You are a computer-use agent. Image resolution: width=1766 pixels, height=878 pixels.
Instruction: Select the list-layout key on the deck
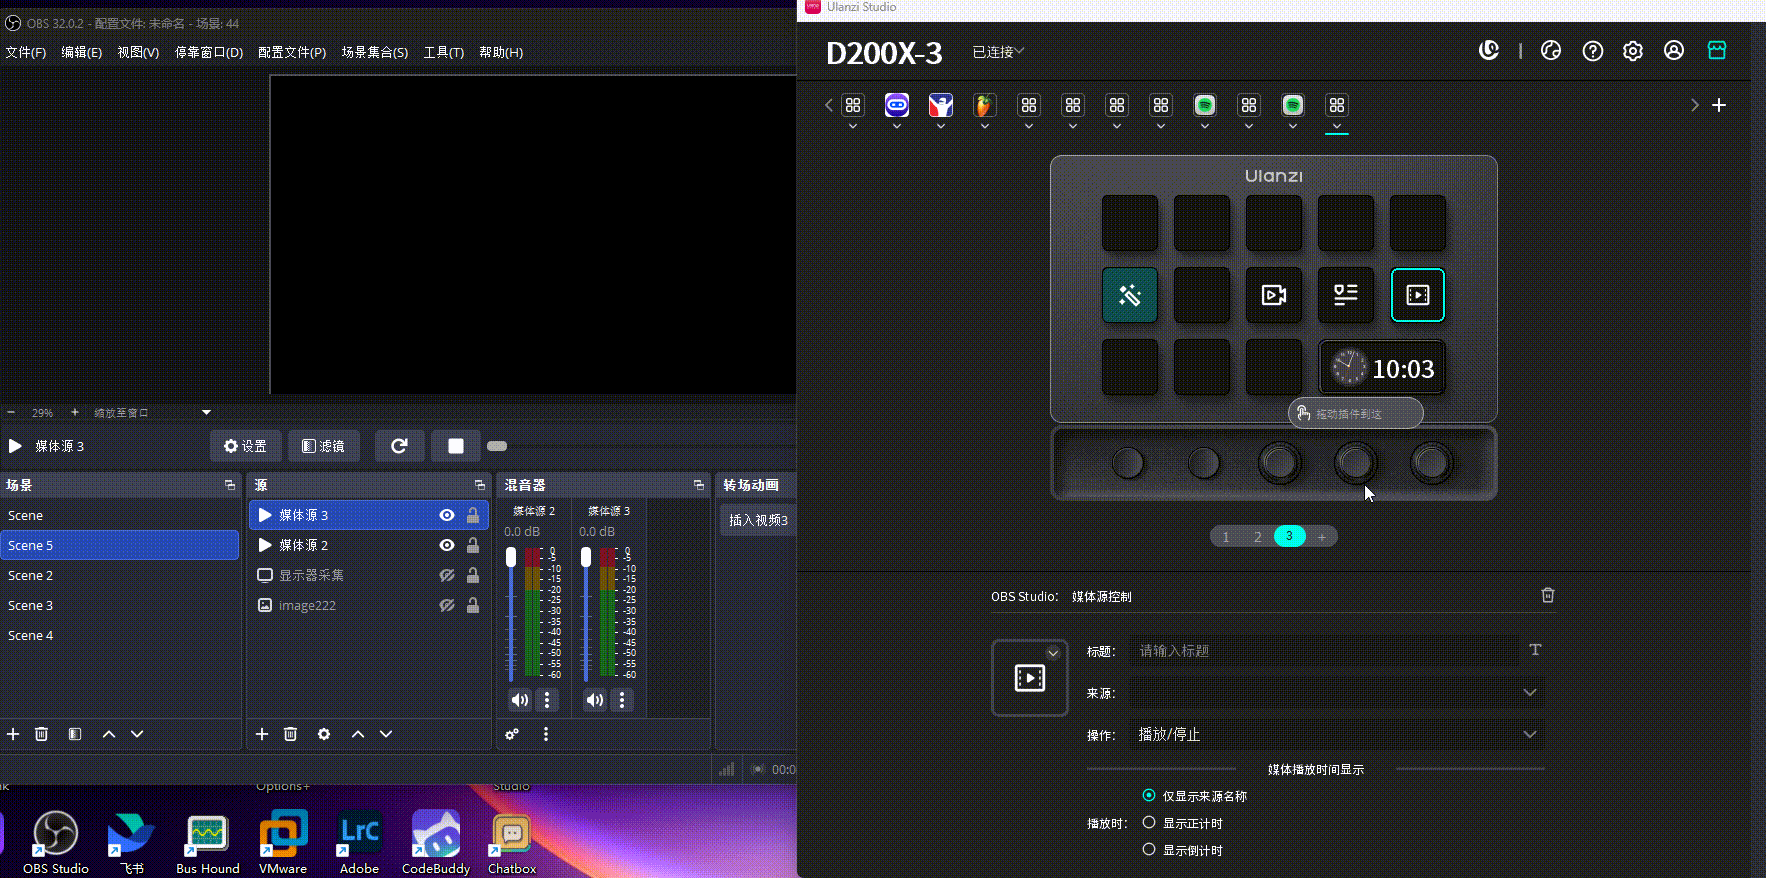pos(1346,295)
